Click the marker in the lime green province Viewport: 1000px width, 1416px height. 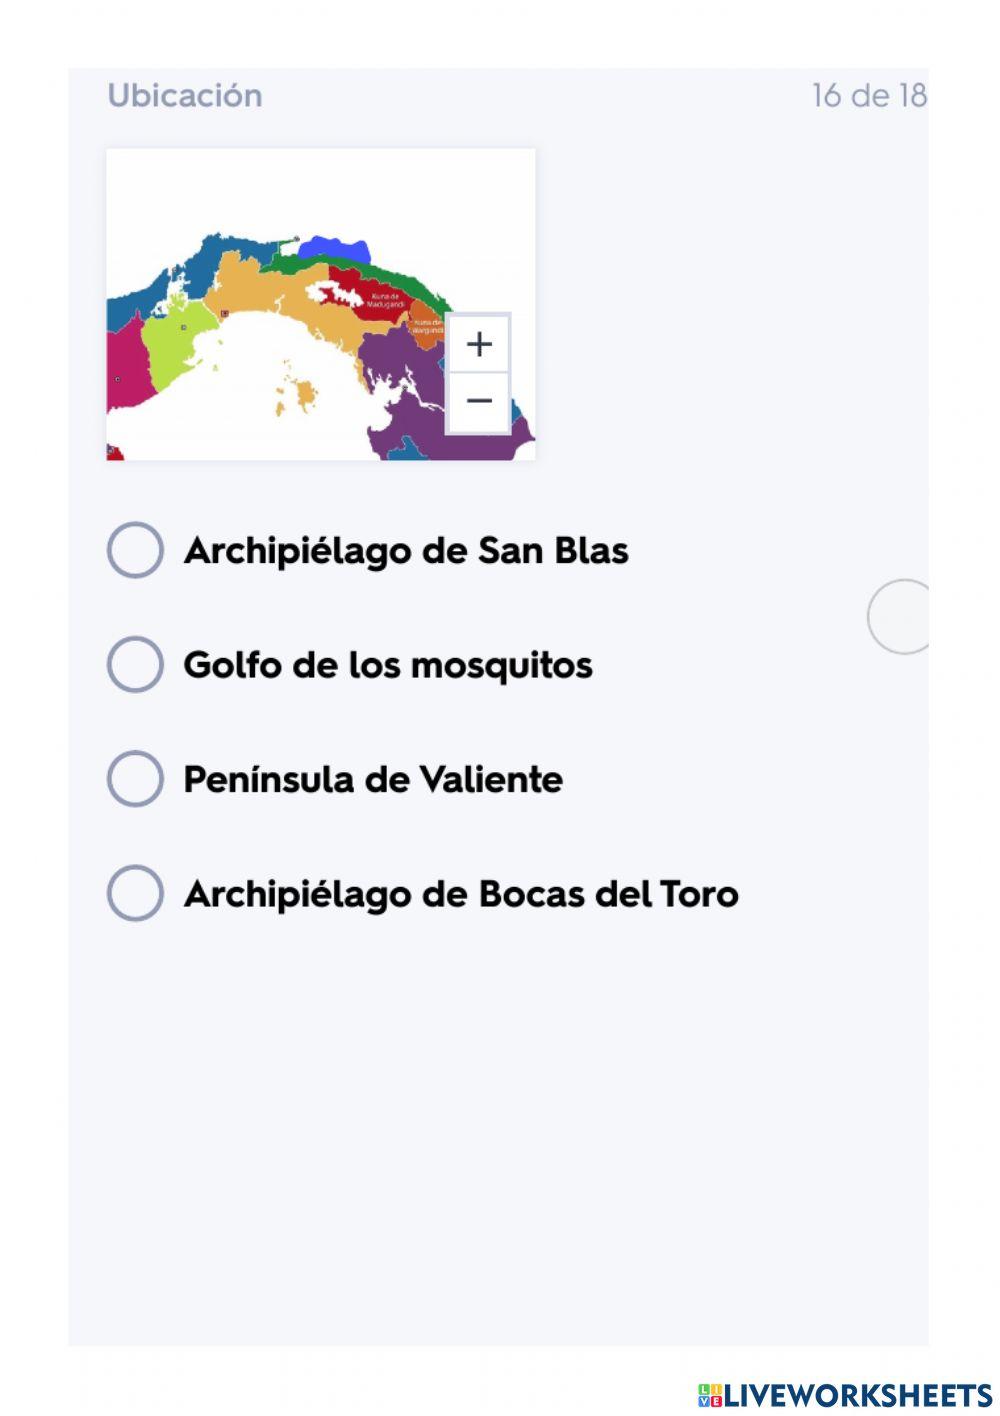(183, 327)
